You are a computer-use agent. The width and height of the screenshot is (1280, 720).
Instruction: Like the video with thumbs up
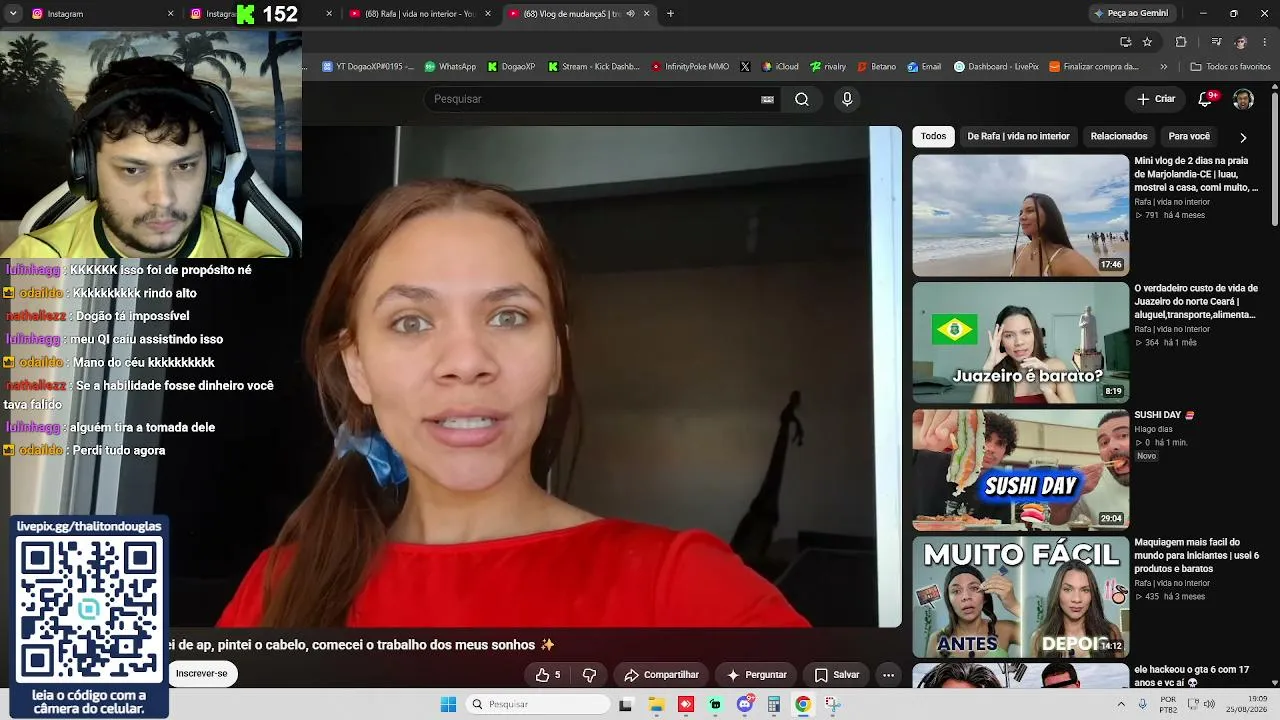click(547, 675)
